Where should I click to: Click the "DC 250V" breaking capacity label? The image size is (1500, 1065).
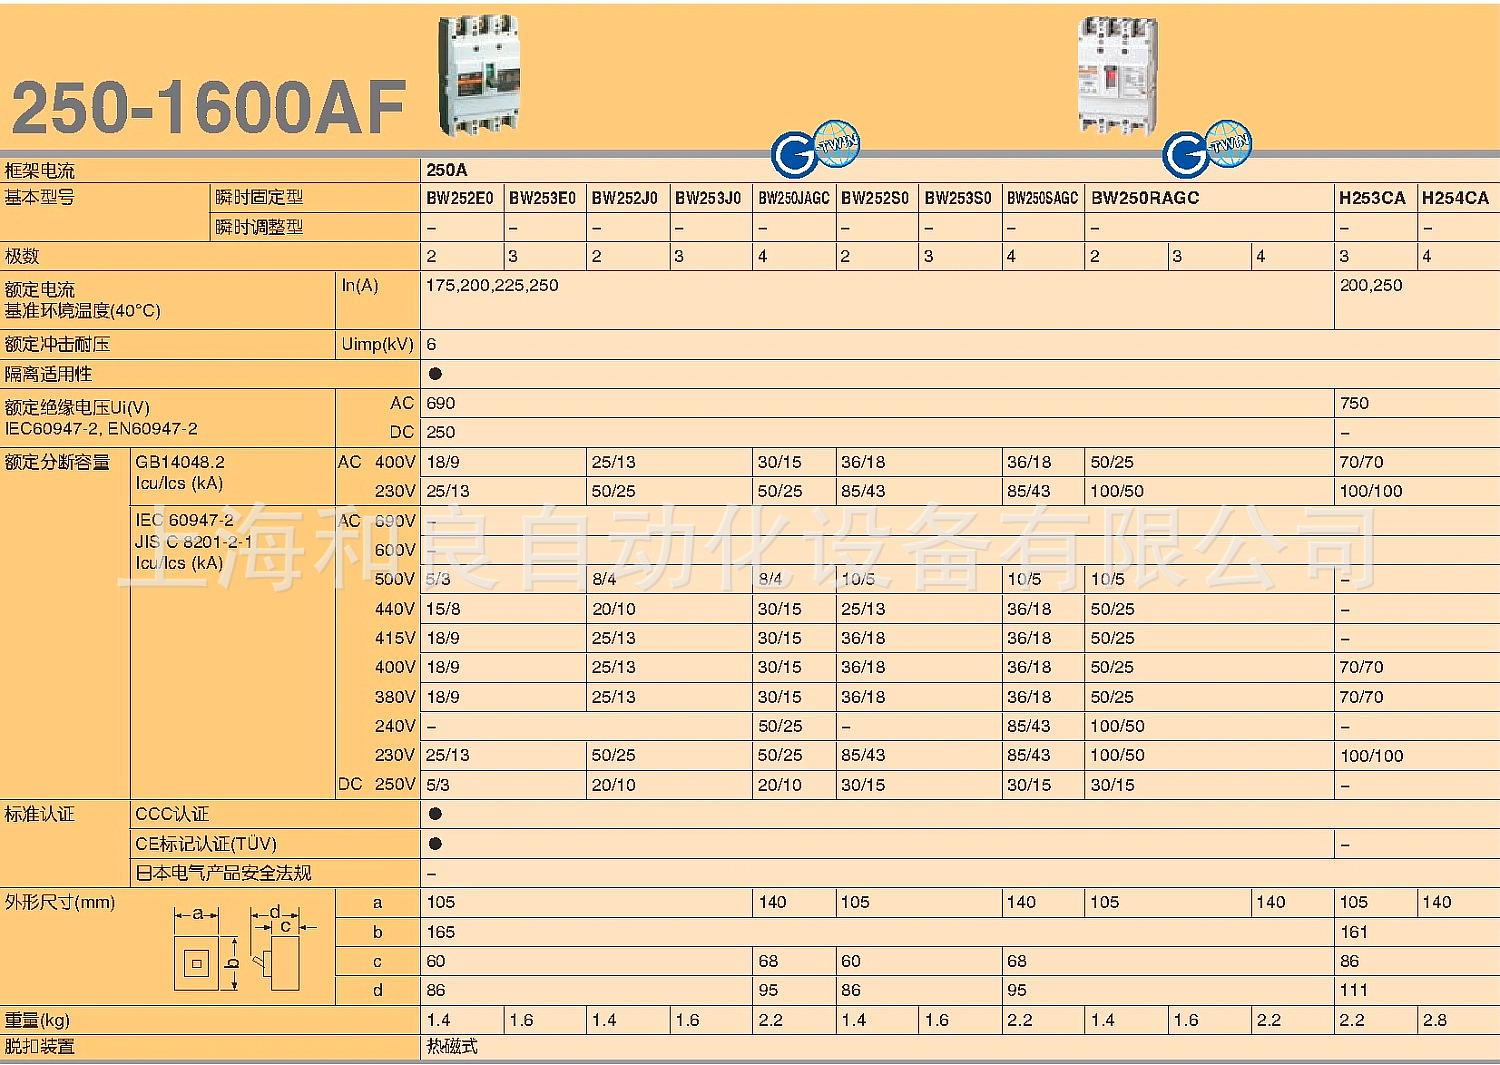pyautogui.click(x=377, y=785)
